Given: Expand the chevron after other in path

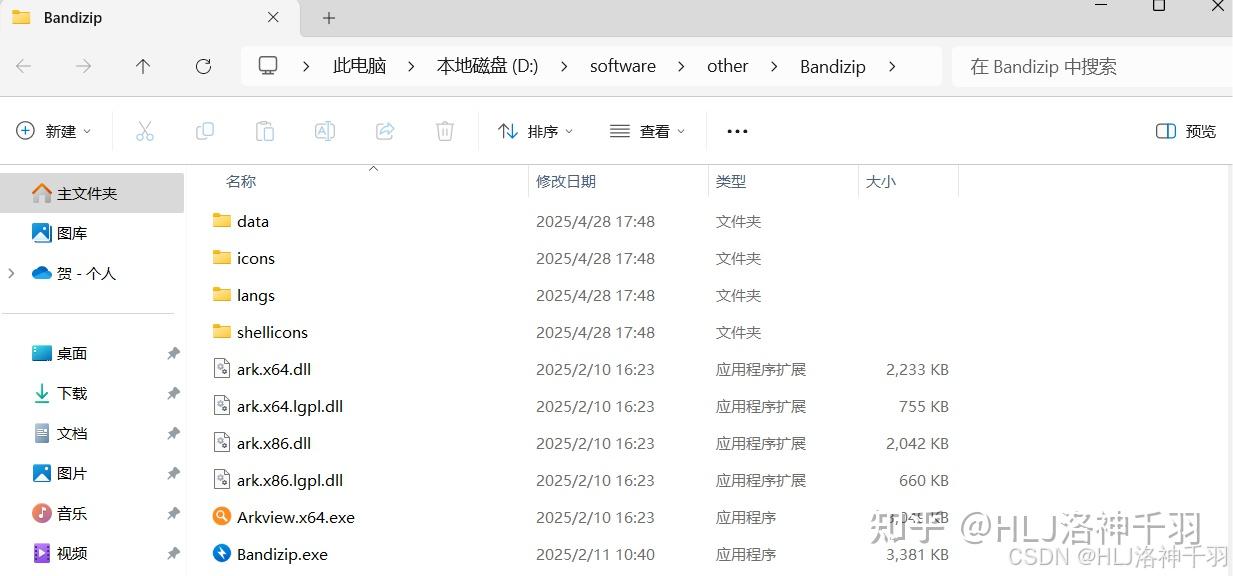Looking at the screenshot, I should [x=774, y=66].
